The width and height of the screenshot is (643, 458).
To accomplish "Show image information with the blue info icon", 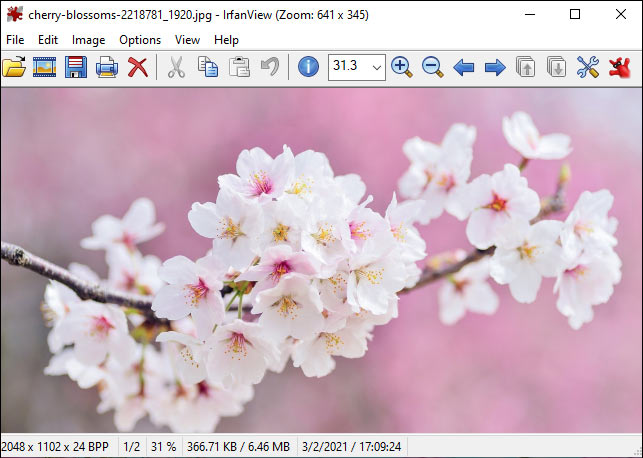I will 308,67.
